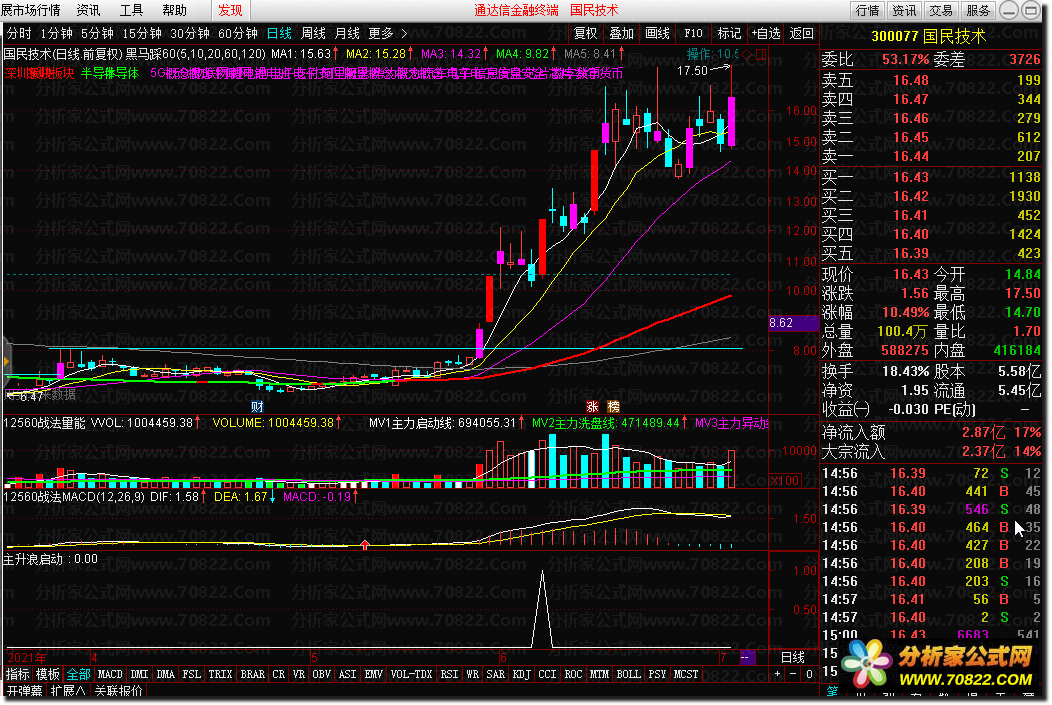The height and width of the screenshot is (705, 1052).
Task: Click the 榜 marker below the chart
Action: [613, 406]
